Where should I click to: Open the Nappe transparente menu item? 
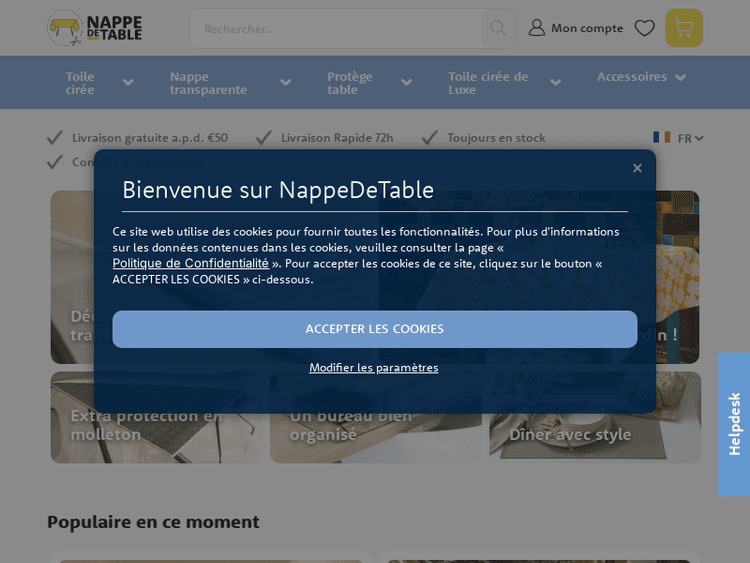click(x=208, y=83)
